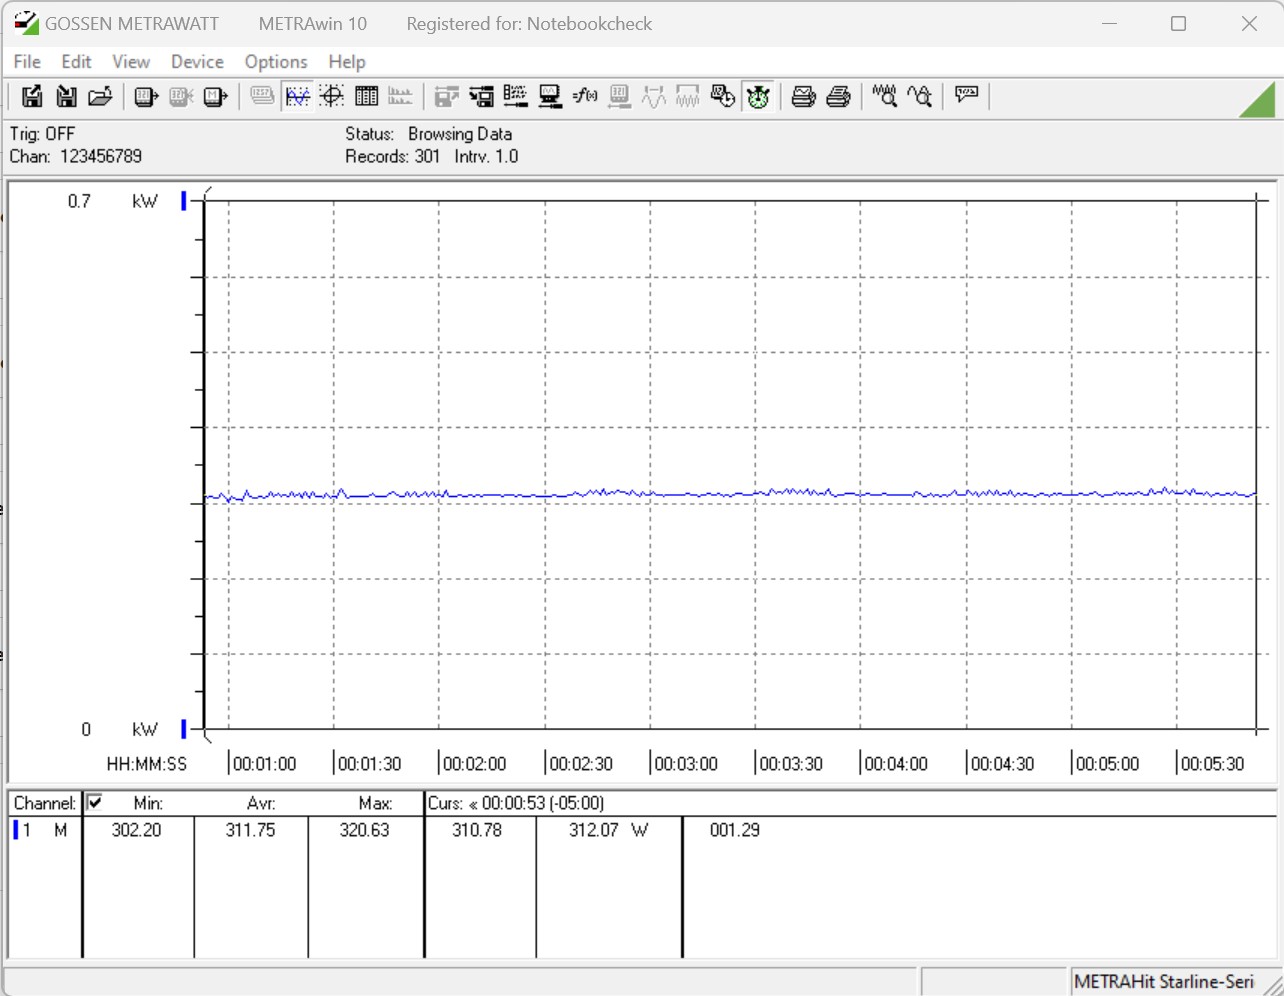Click the zoom magnifier graph icon

[x=885, y=96]
